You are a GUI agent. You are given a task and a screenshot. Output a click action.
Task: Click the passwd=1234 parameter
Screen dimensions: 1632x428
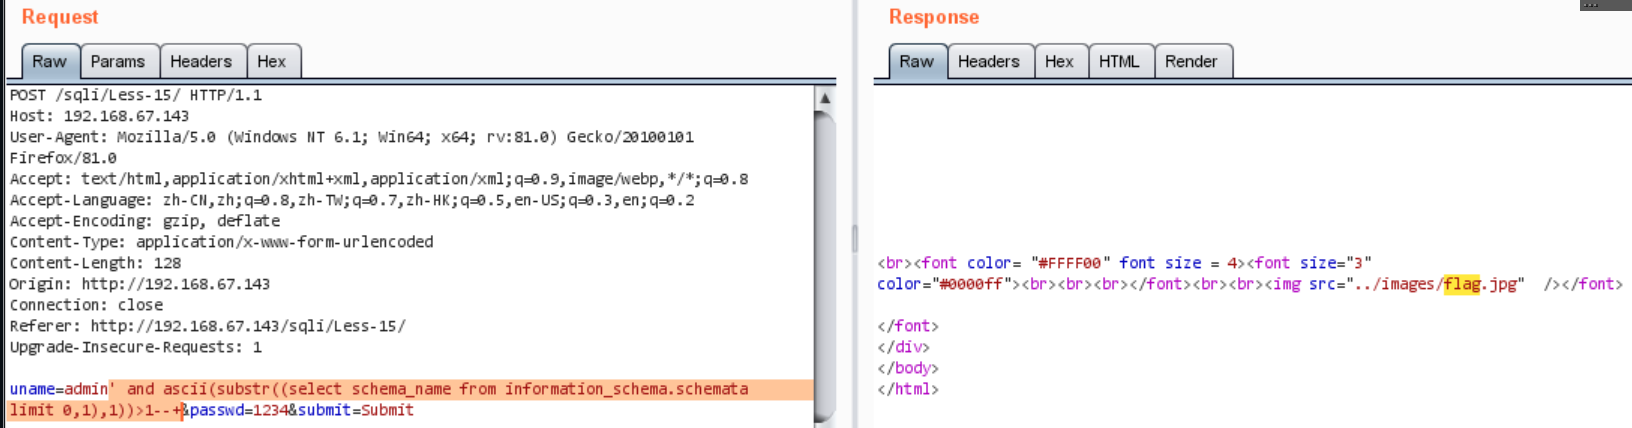click(x=238, y=410)
